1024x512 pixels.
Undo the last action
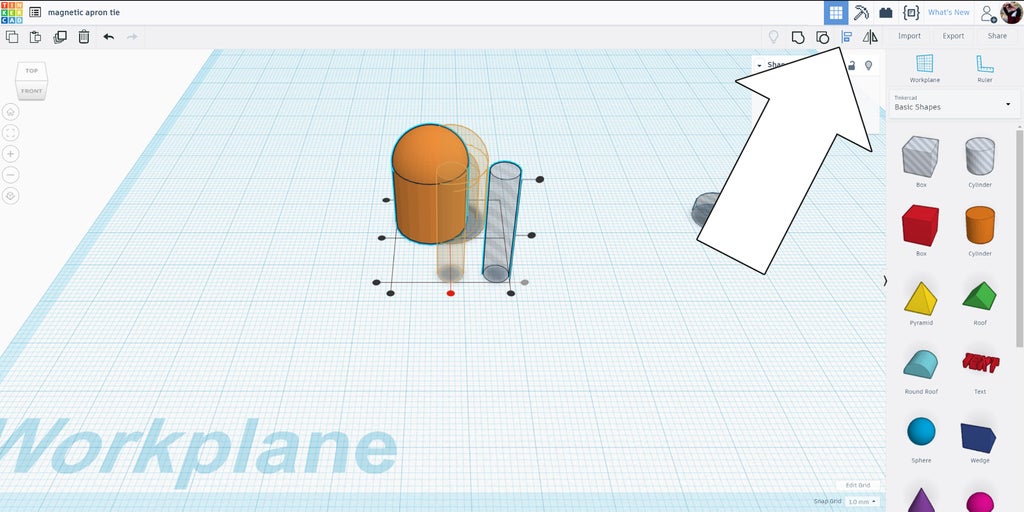pyautogui.click(x=108, y=37)
